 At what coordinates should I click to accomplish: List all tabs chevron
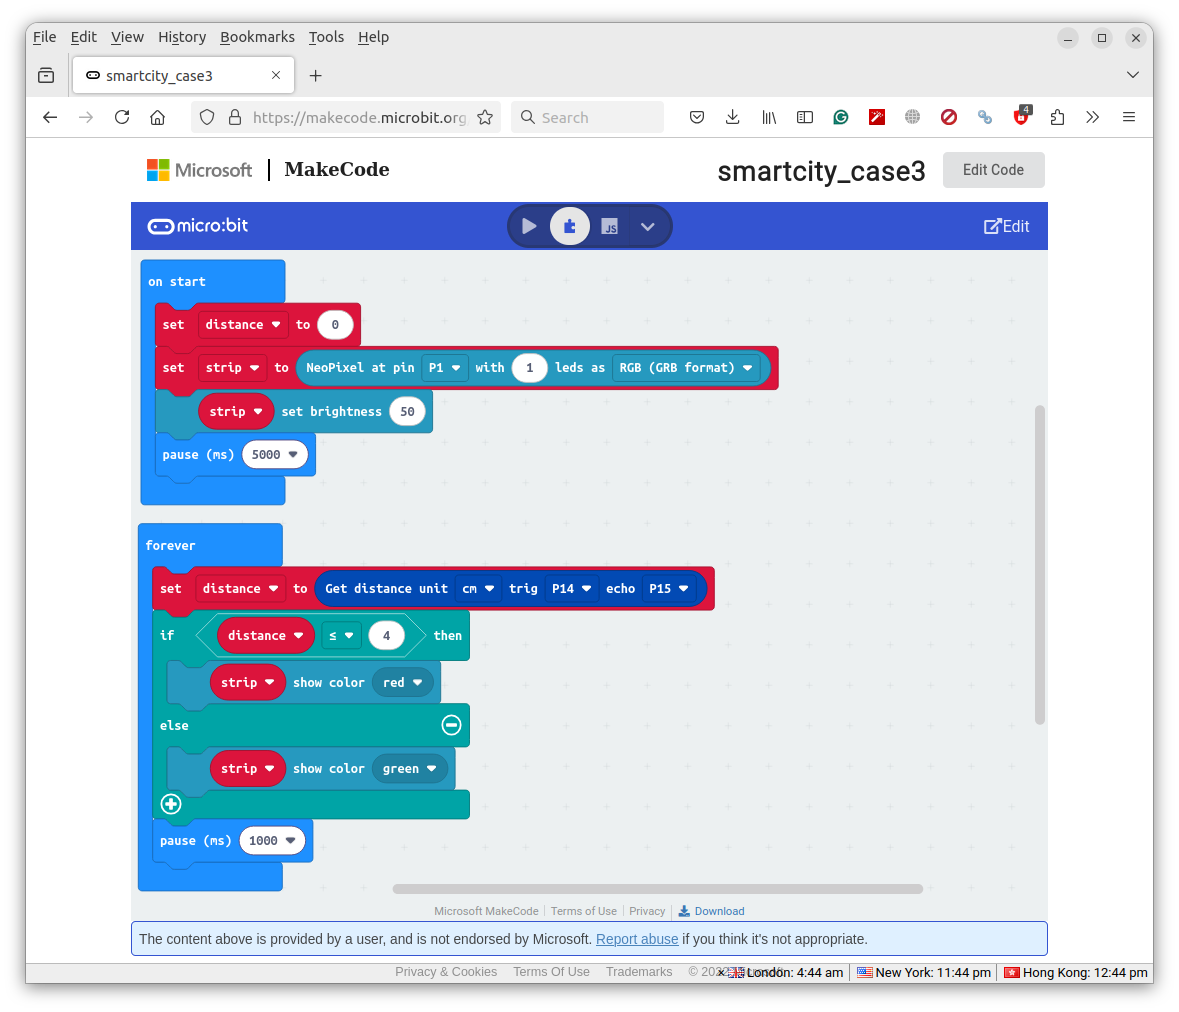tap(1132, 75)
